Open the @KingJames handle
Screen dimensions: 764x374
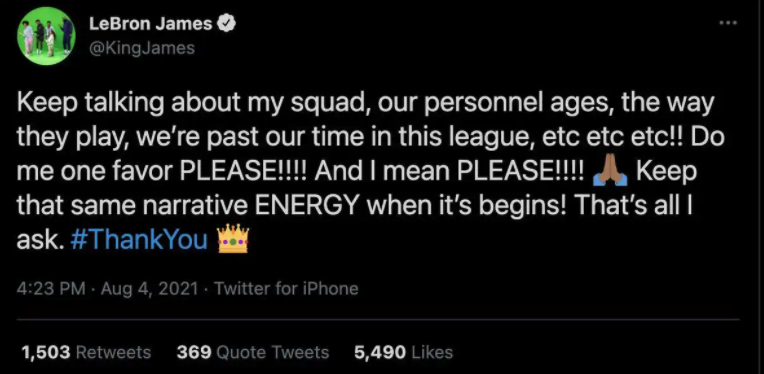[142, 48]
